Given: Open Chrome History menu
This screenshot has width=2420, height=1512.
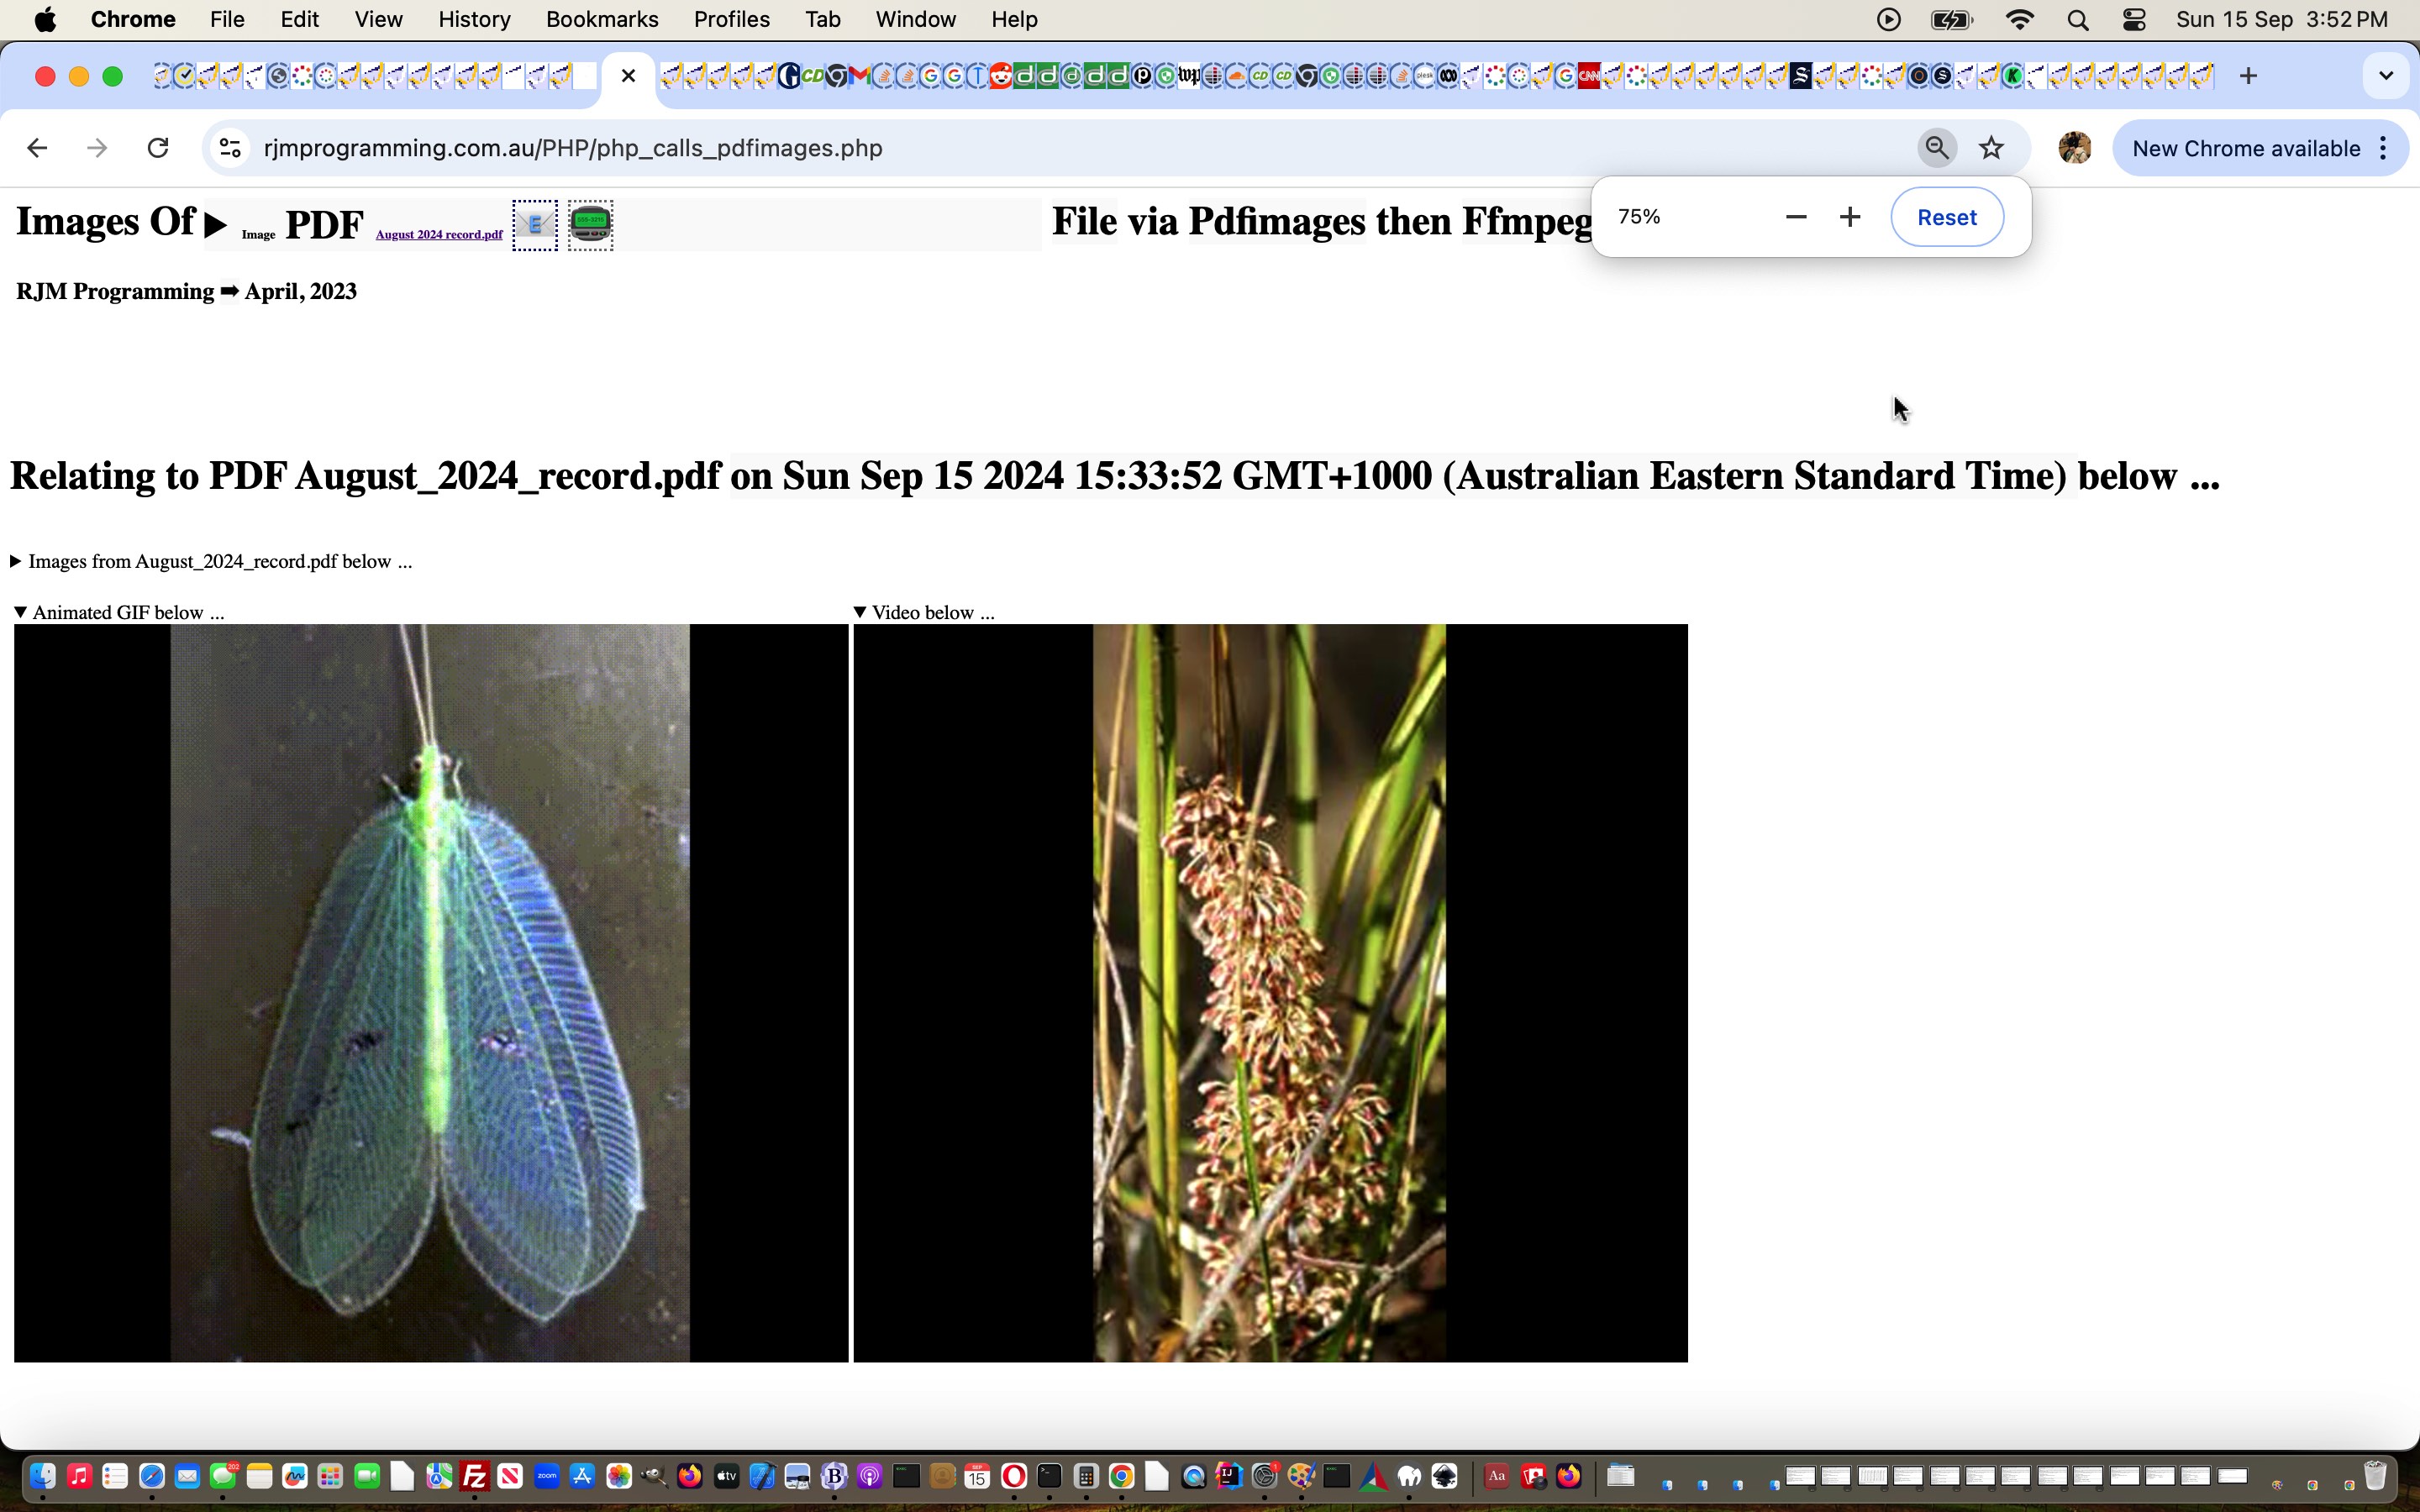Looking at the screenshot, I should pos(471,19).
